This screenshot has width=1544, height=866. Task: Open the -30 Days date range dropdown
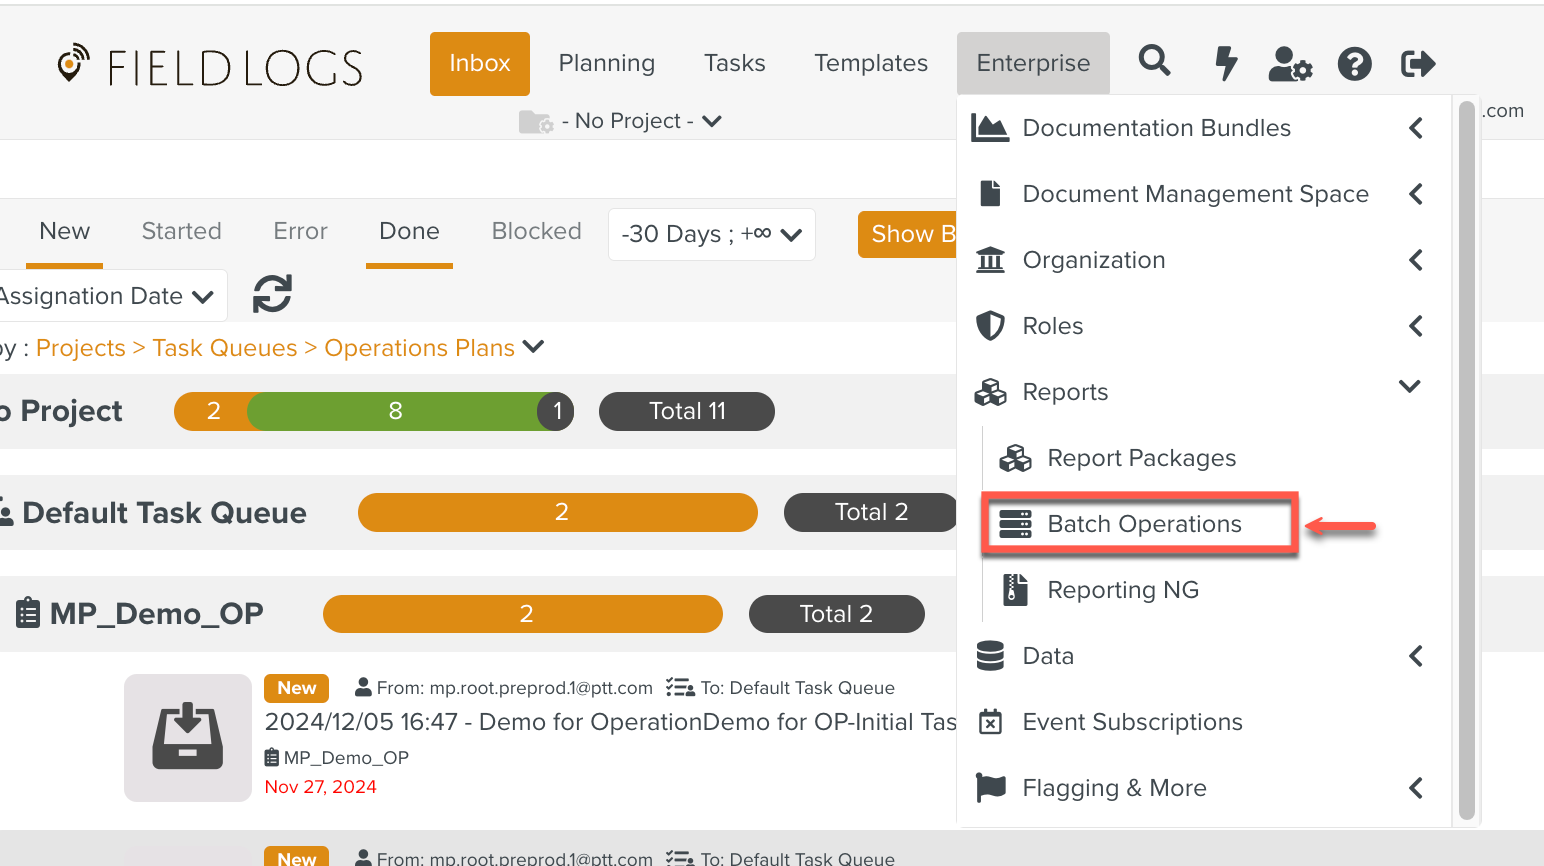[711, 234]
